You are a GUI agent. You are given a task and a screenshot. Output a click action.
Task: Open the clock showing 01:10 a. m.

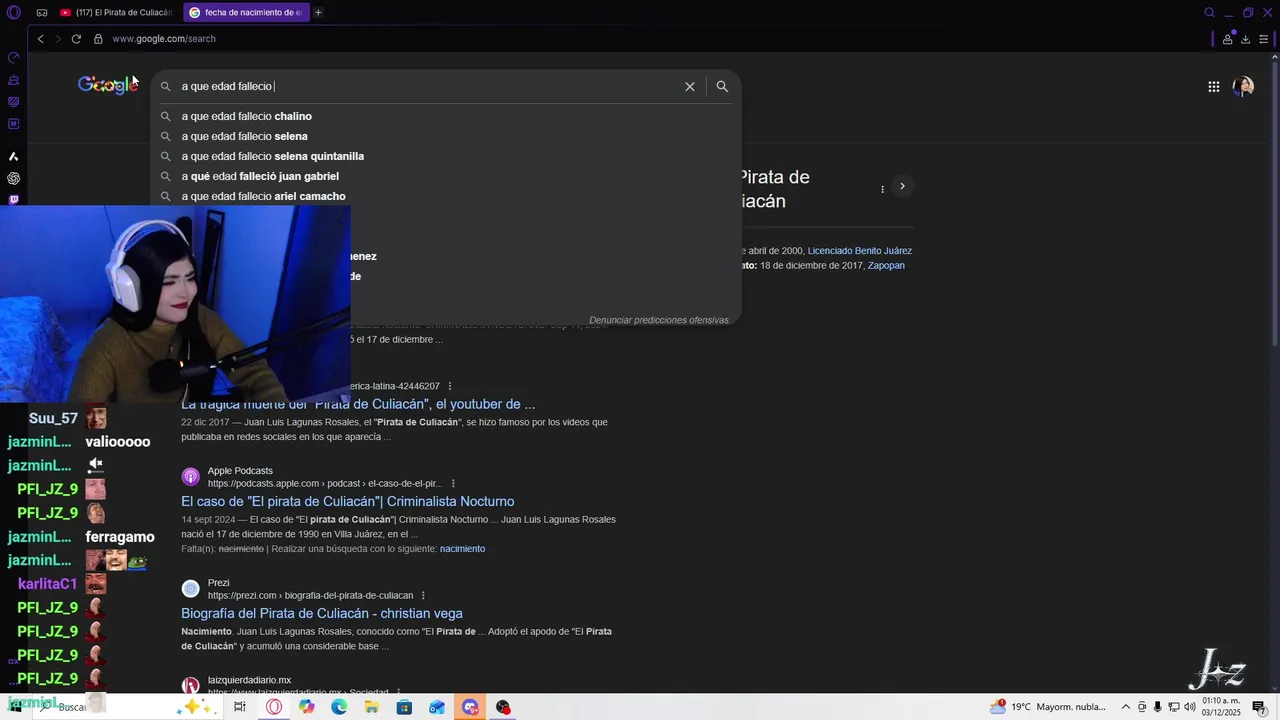coord(1221,707)
